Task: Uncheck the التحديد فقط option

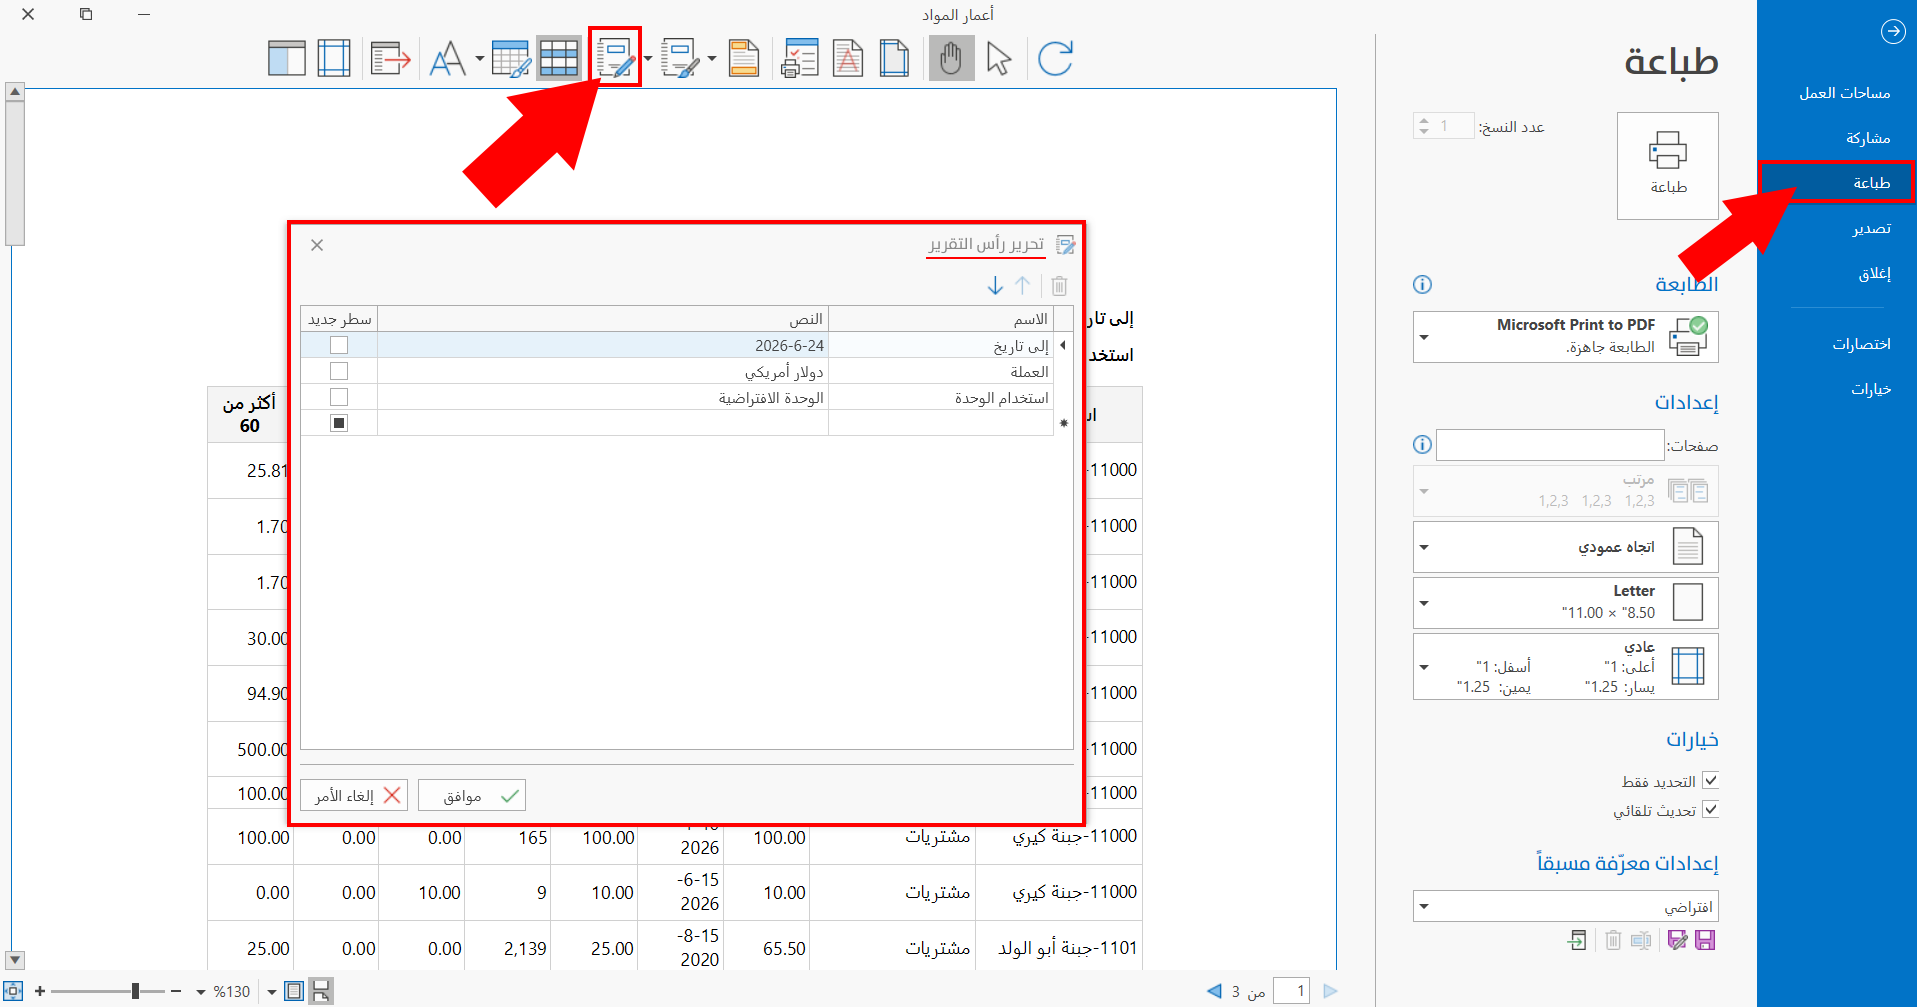Action: pos(1710,781)
